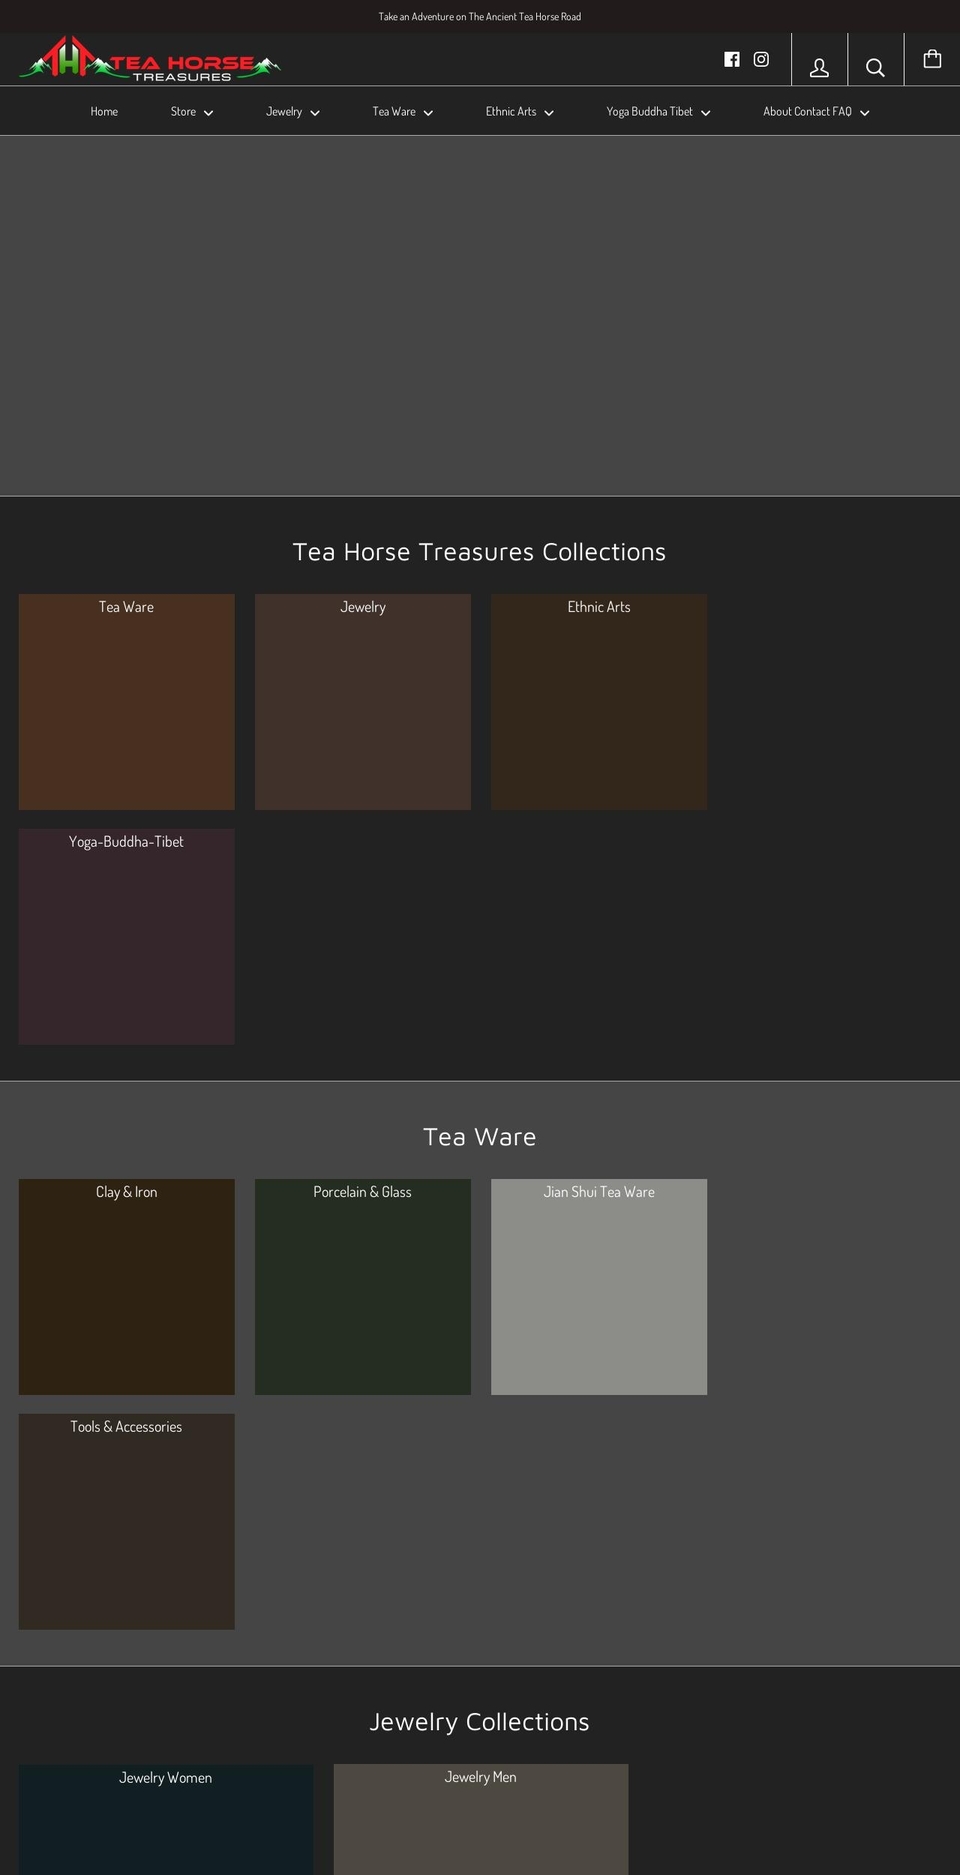The image size is (960, 1875).
Task: Open the Jewelry navigation menu item
Action: (x=284, y=112)
